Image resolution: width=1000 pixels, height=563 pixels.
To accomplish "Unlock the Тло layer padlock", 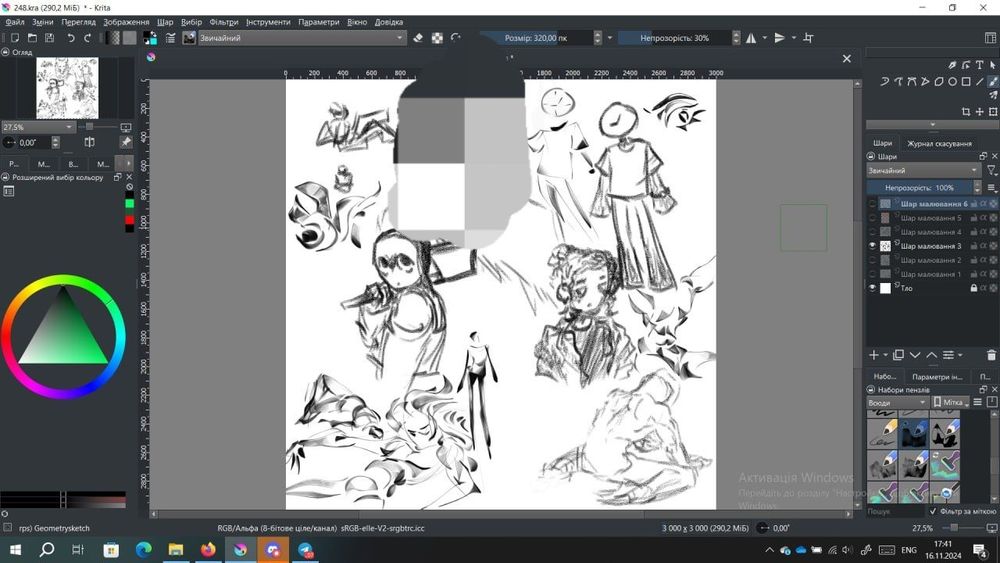I will pyautogui.click(x=973, y=288).
